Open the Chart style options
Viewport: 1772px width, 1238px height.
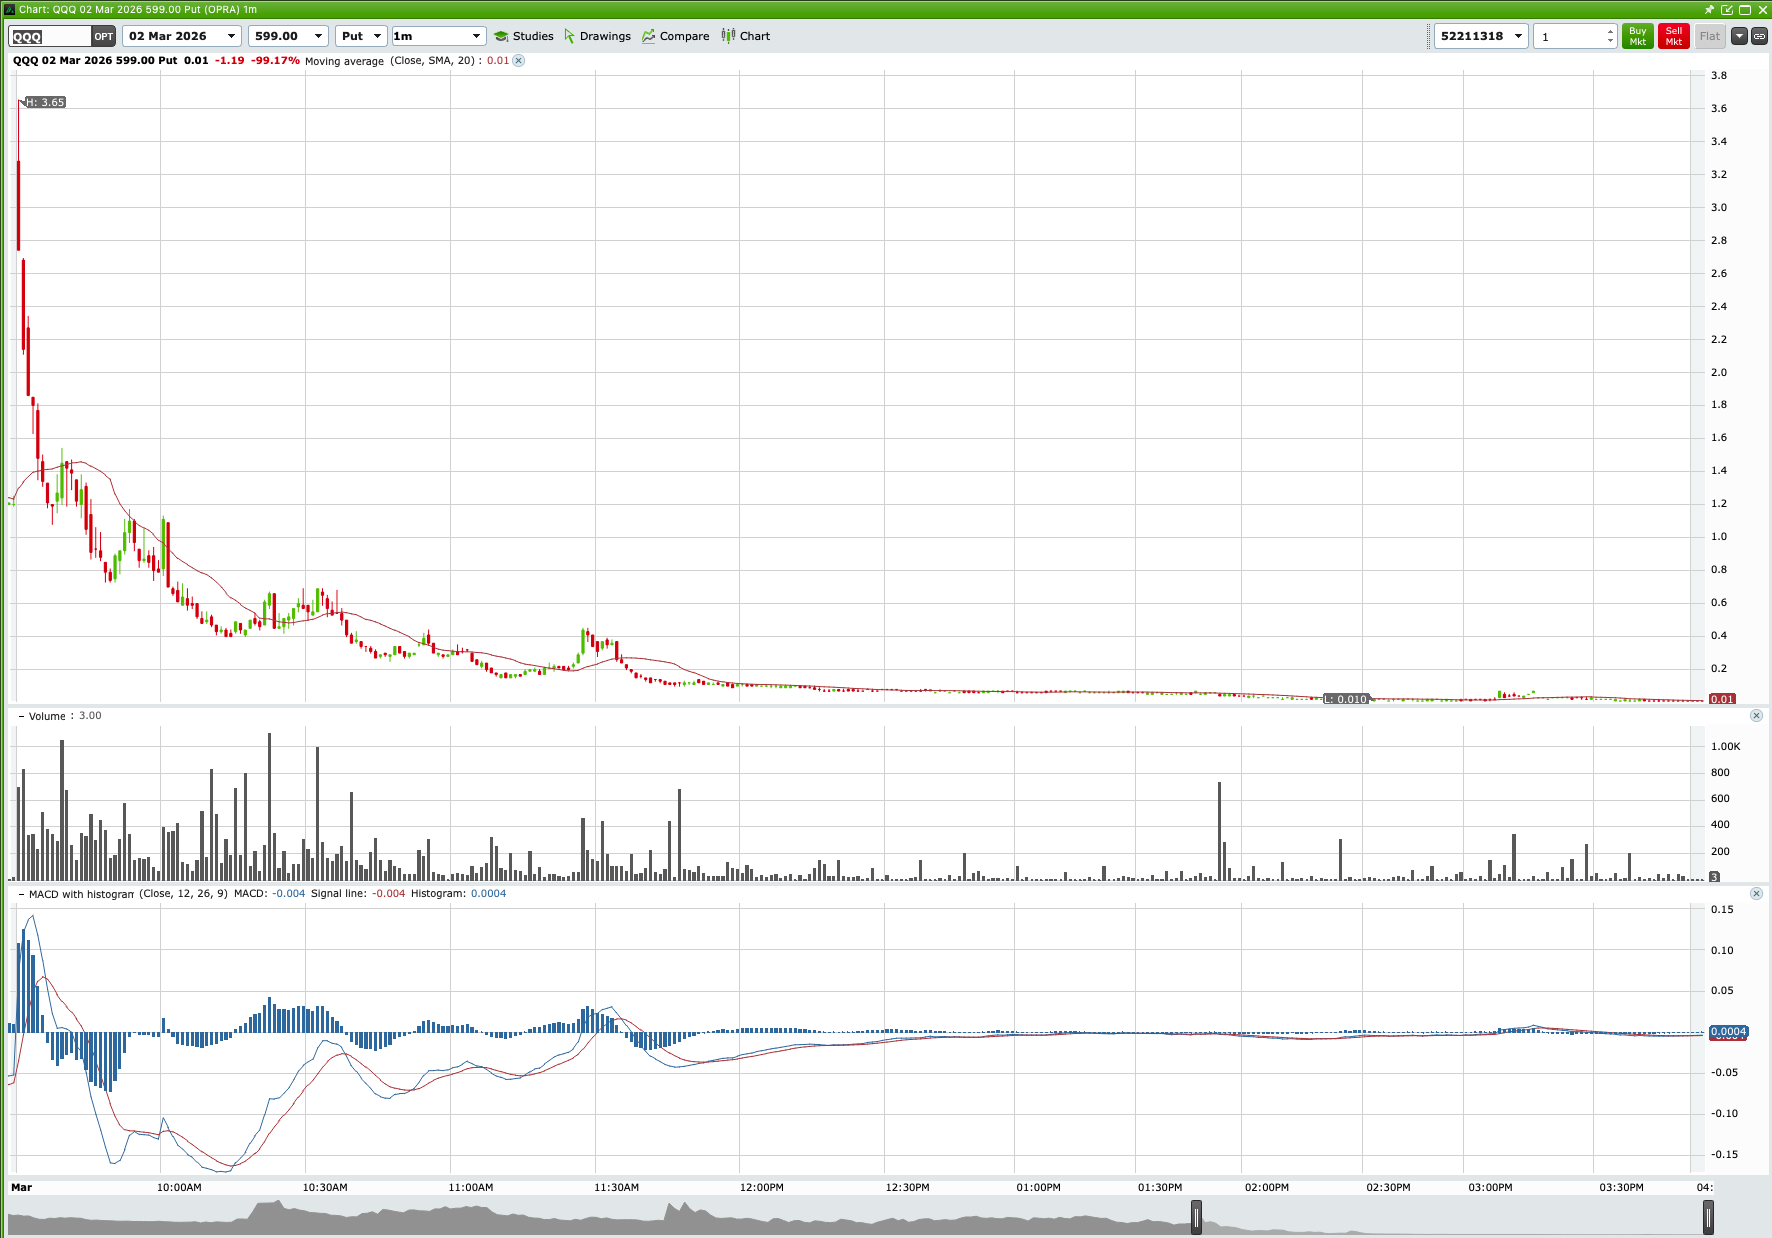[746, 36]
